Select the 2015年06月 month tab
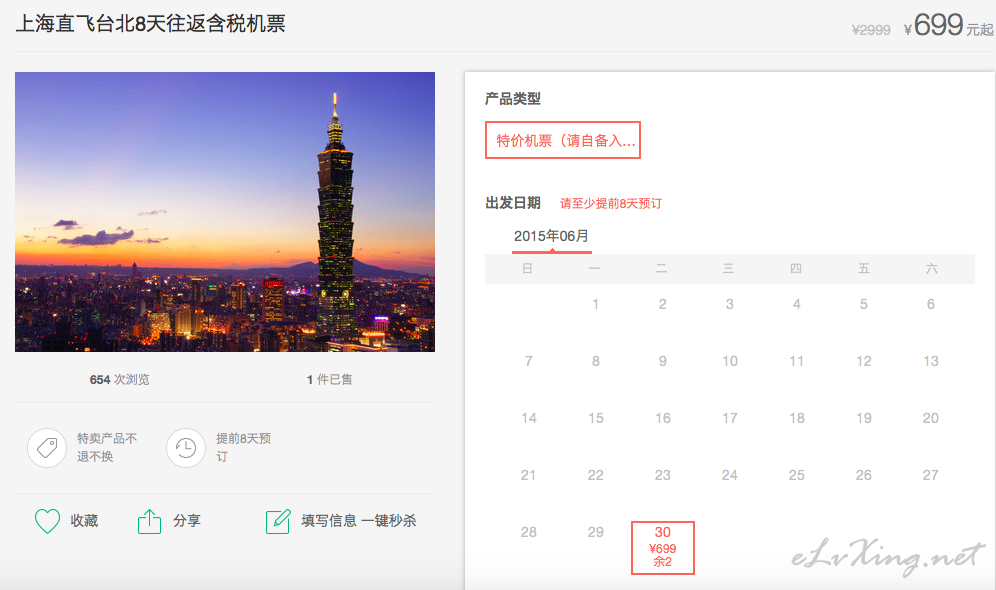The height and width of the screenshot is (590, 996). pos(551,236)
